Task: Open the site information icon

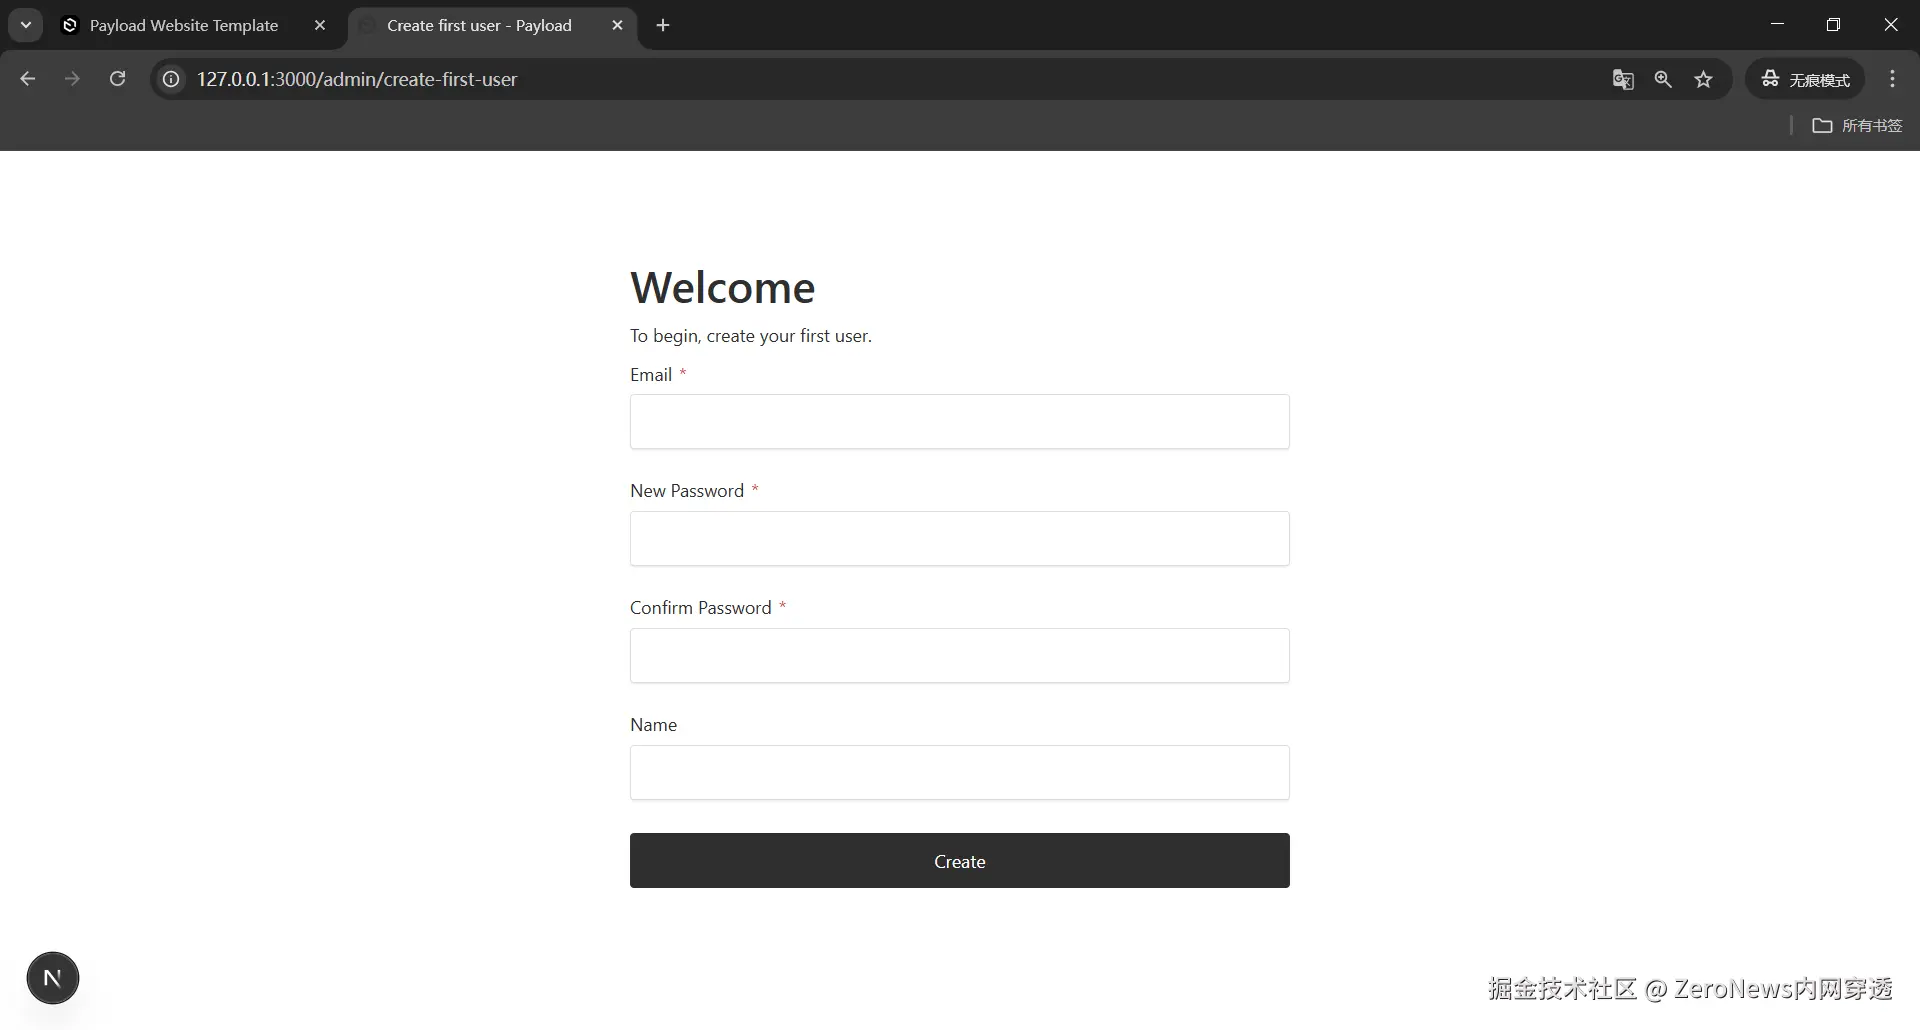Action: [171, 79]
